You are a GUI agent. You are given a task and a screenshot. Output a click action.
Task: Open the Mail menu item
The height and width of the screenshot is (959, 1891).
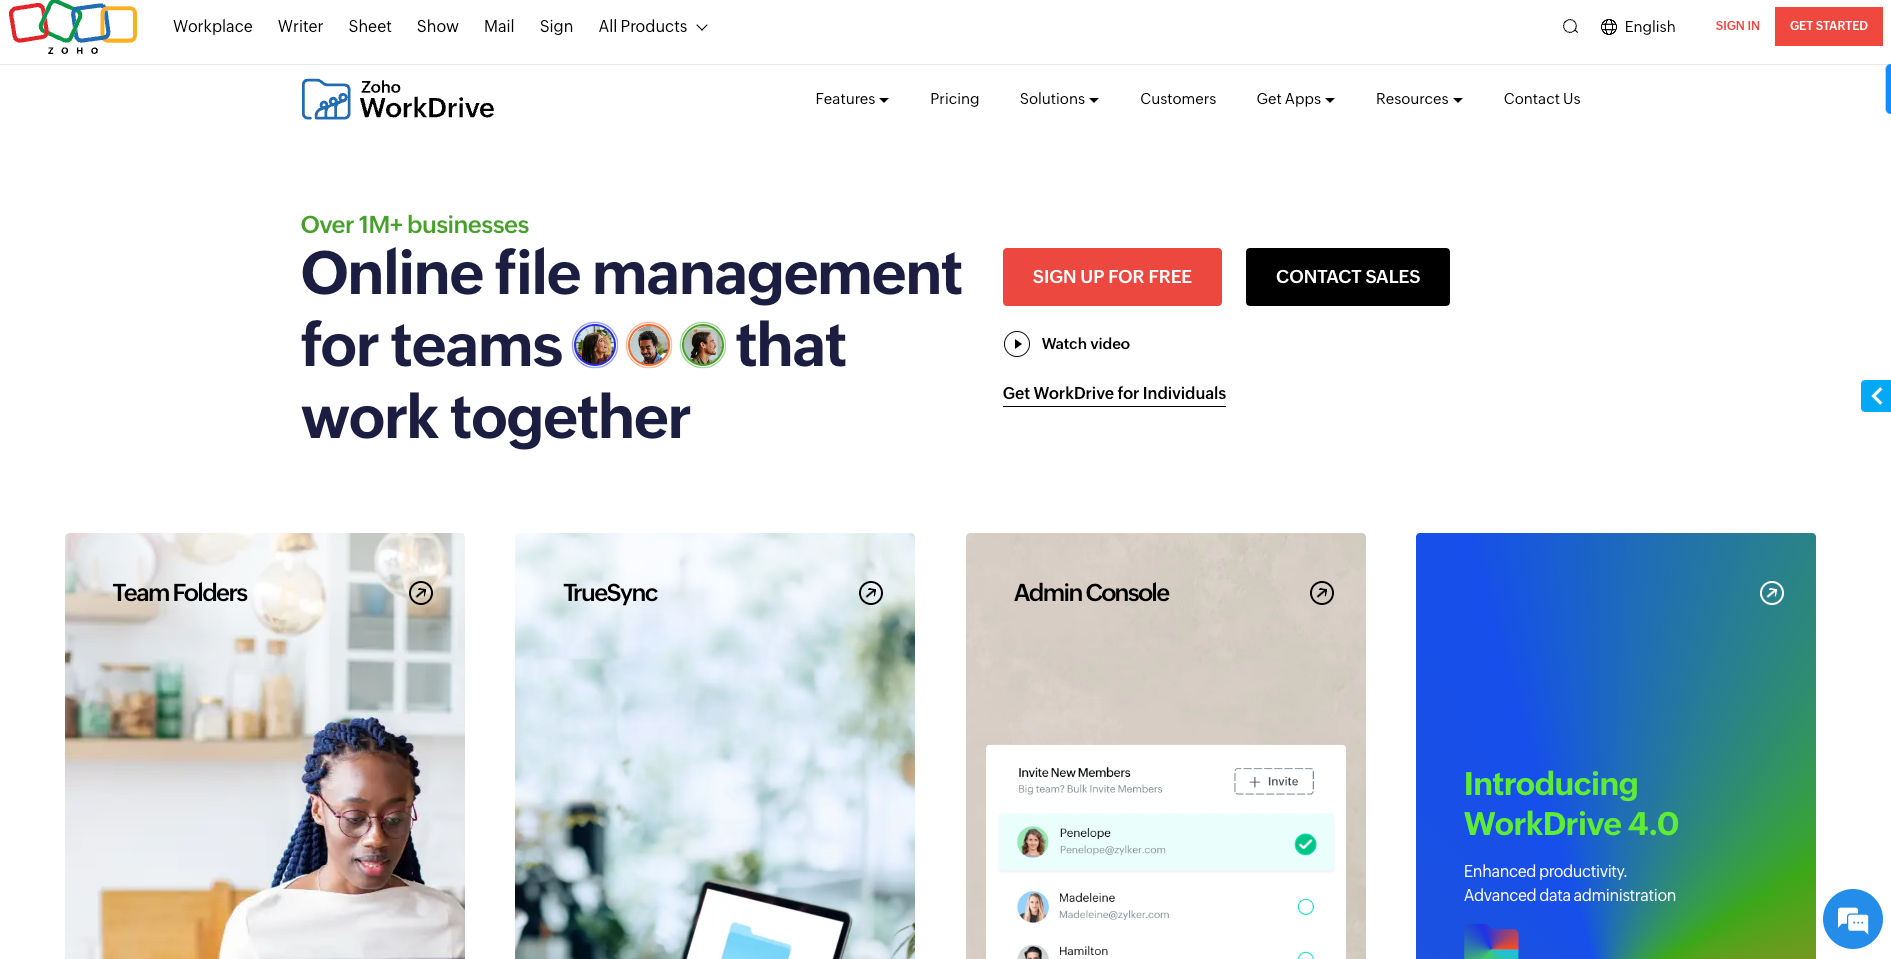(x=499, y=27)
